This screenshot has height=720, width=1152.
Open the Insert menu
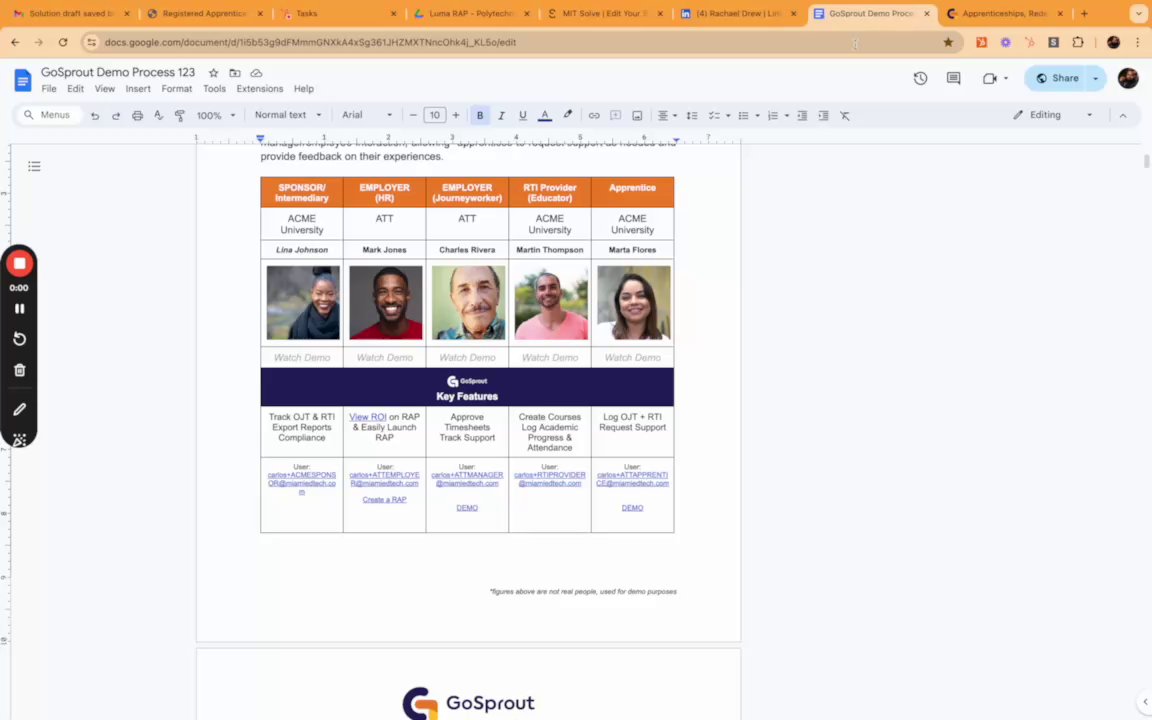tap(138, 89)
